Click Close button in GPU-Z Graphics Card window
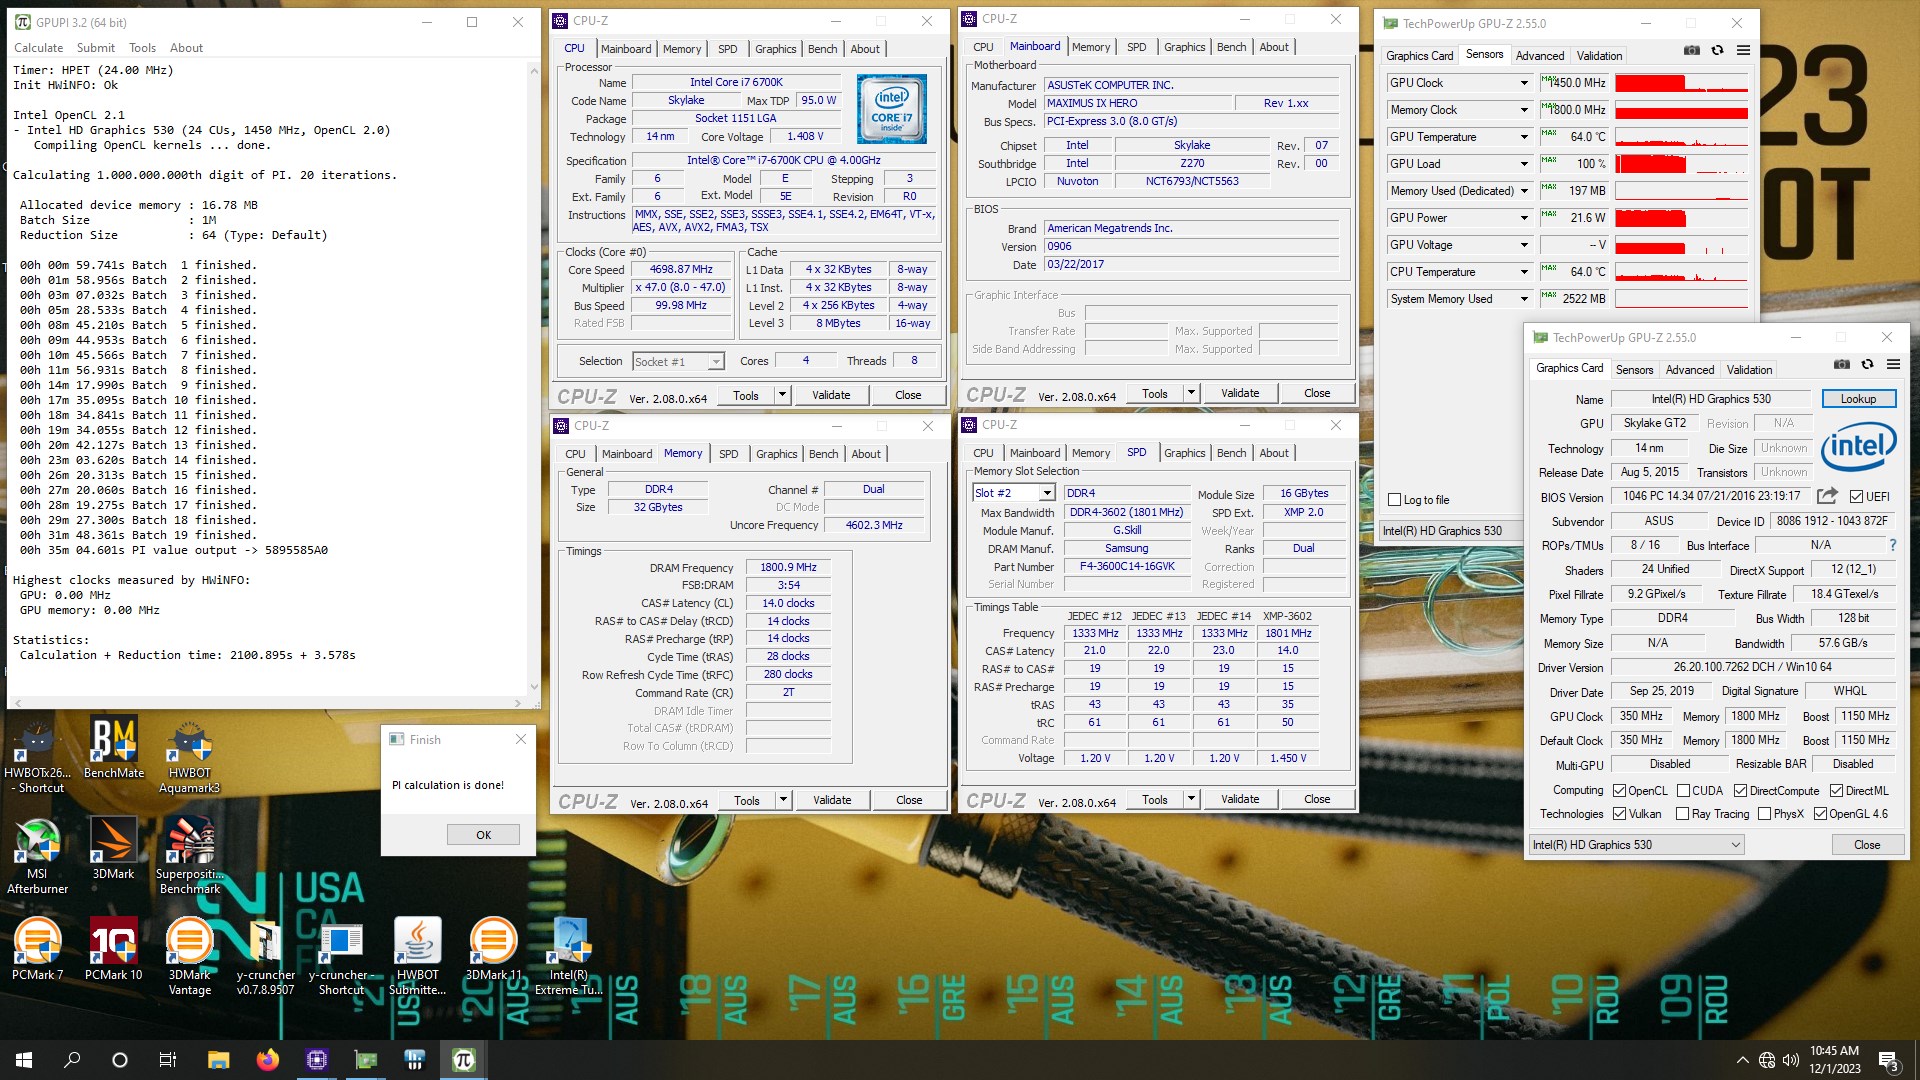The width and height of the screenshot is (1920, 1080). click(1866, 845)
